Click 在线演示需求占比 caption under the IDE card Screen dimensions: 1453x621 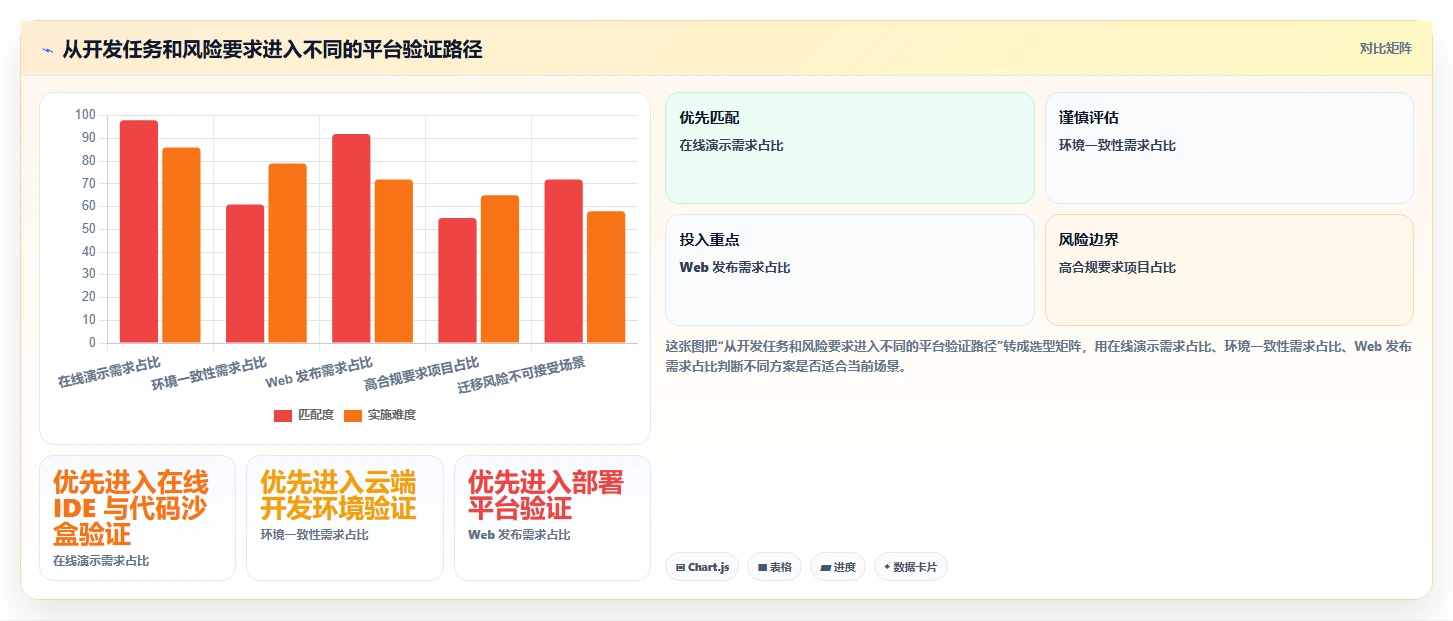tap(101, 561)
